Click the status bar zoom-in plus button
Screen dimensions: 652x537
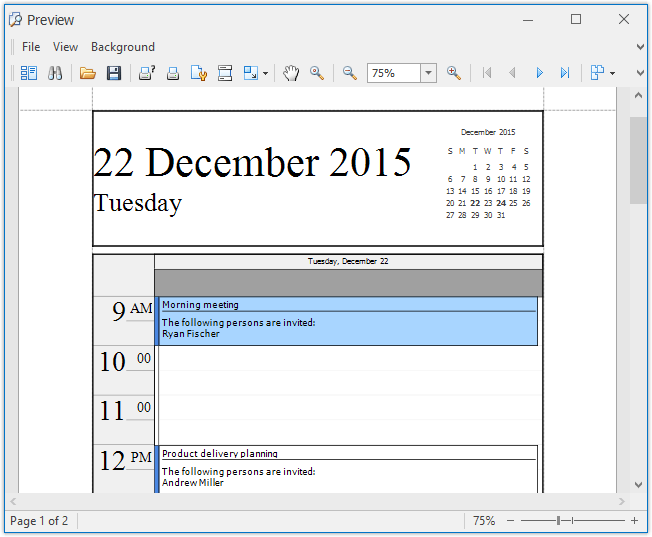(635, 521)
